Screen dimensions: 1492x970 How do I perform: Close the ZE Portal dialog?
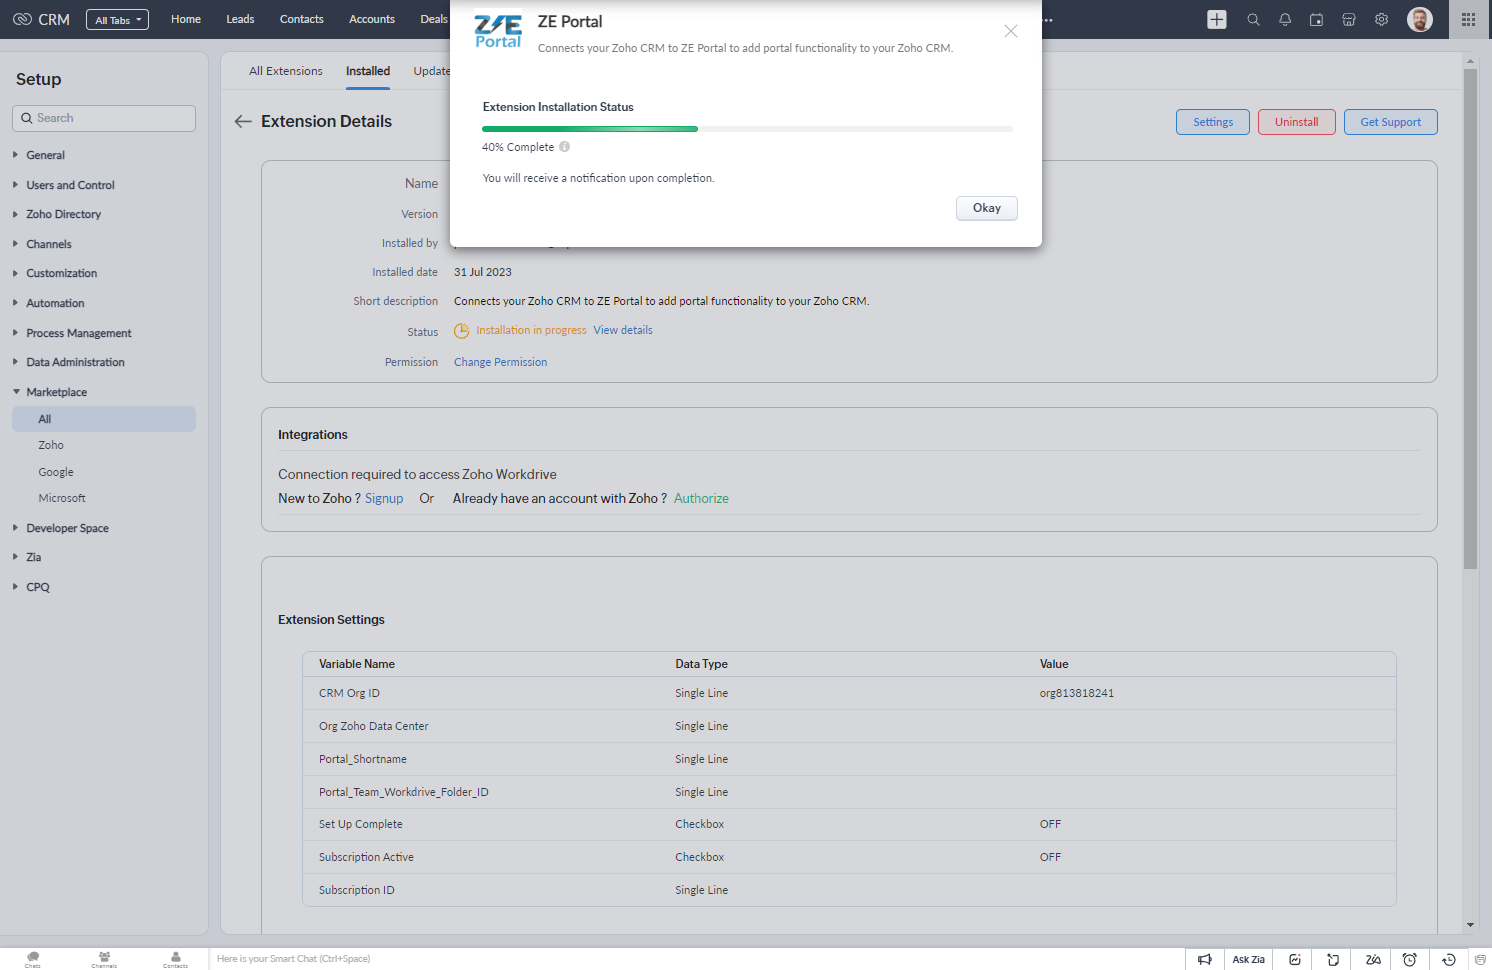coord(1011,31)
